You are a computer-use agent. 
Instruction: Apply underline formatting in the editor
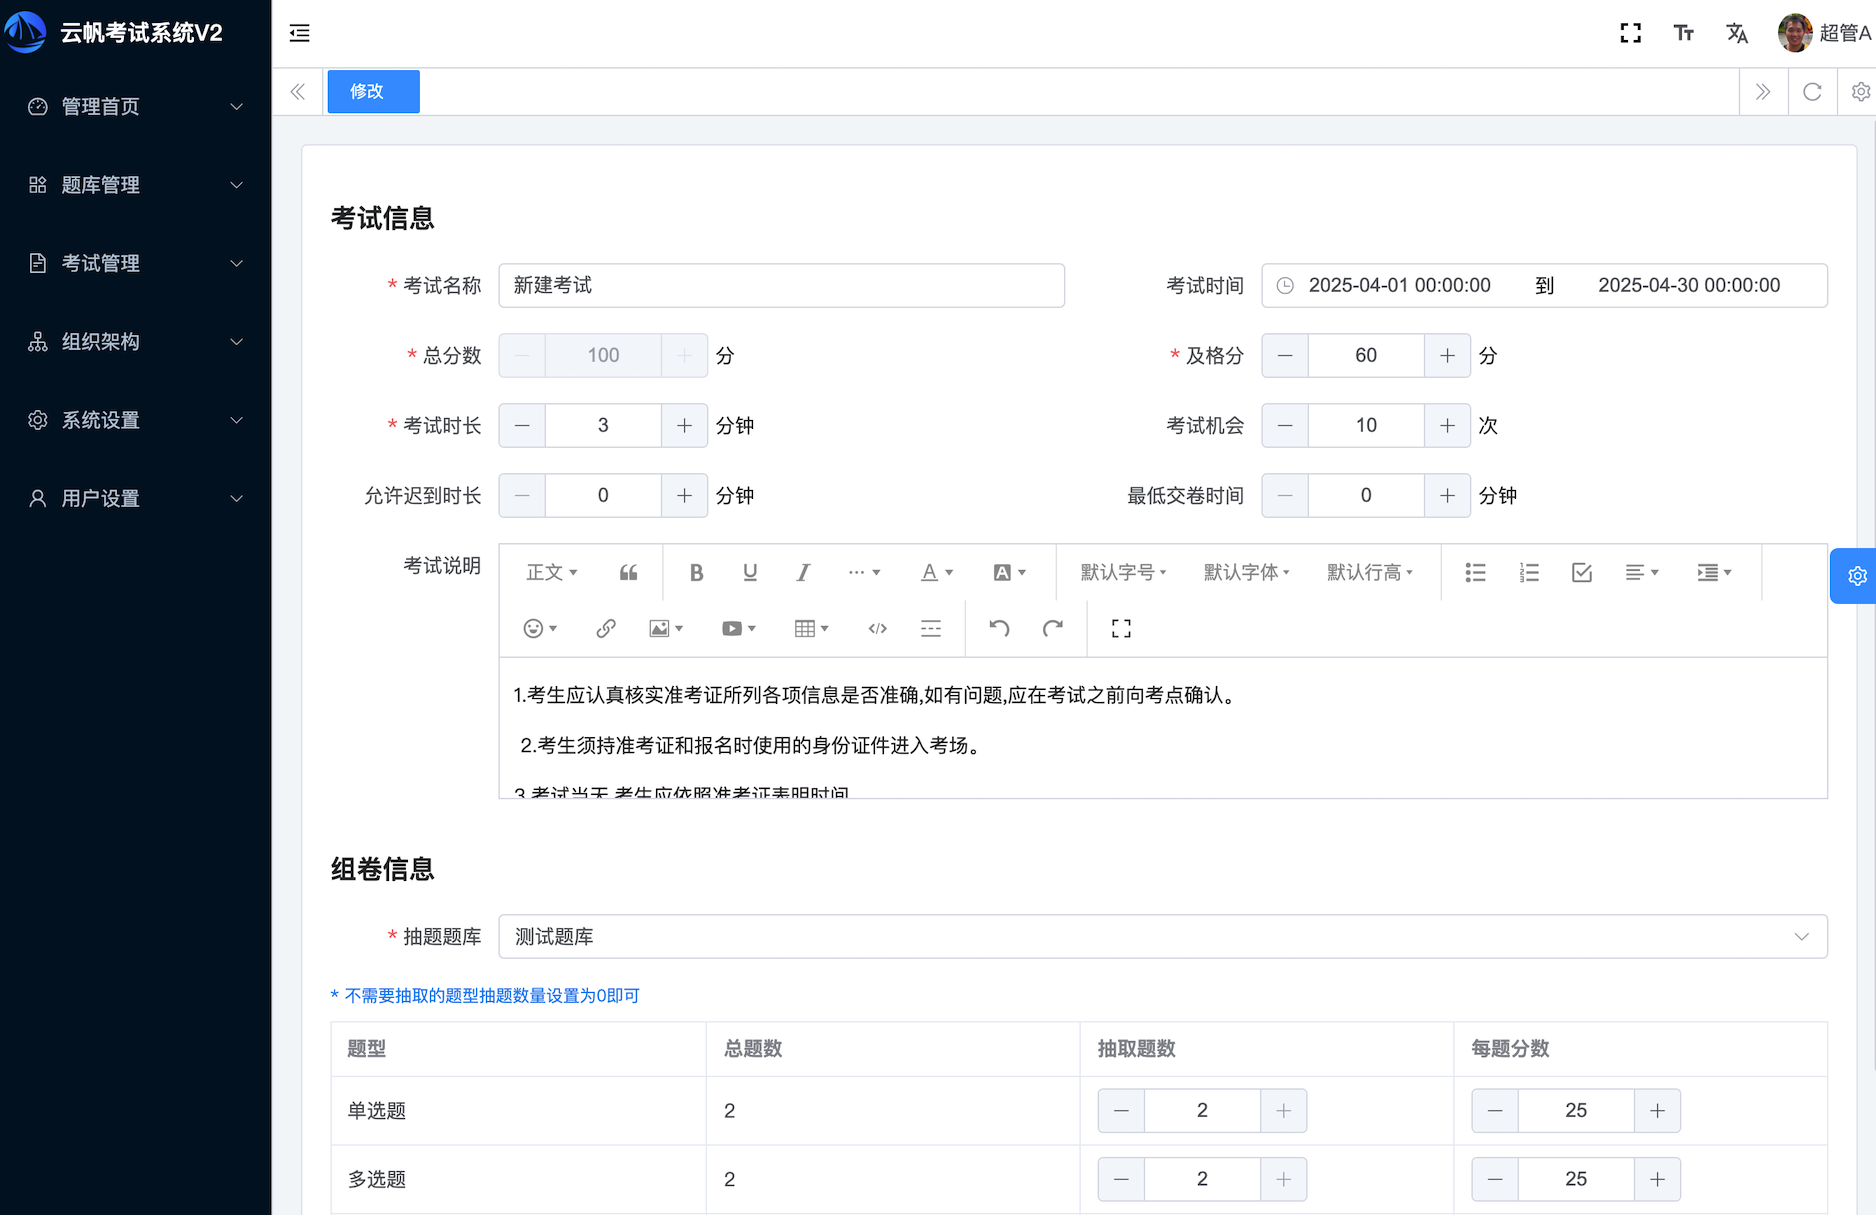point(750,572)
